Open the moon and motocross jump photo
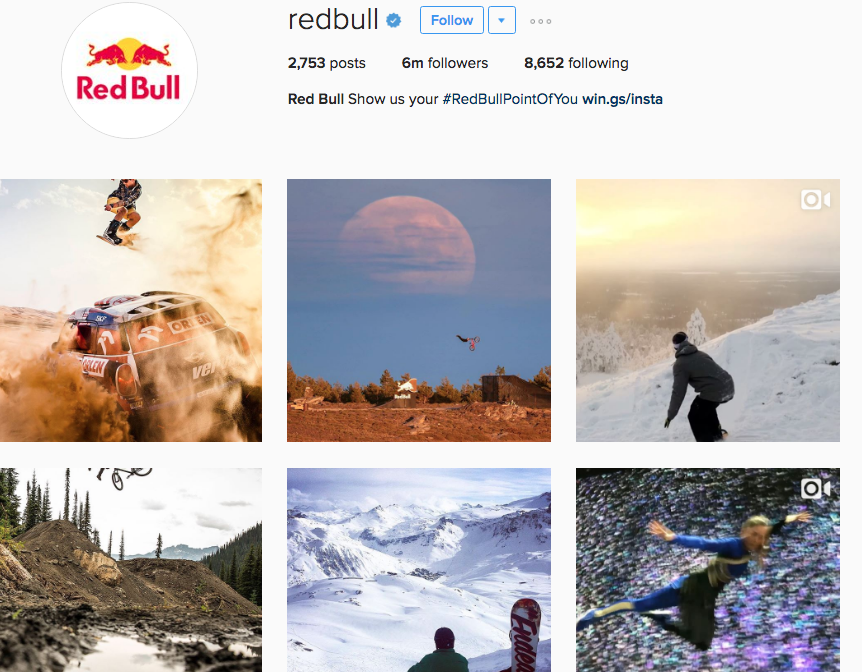 [419, 310]
